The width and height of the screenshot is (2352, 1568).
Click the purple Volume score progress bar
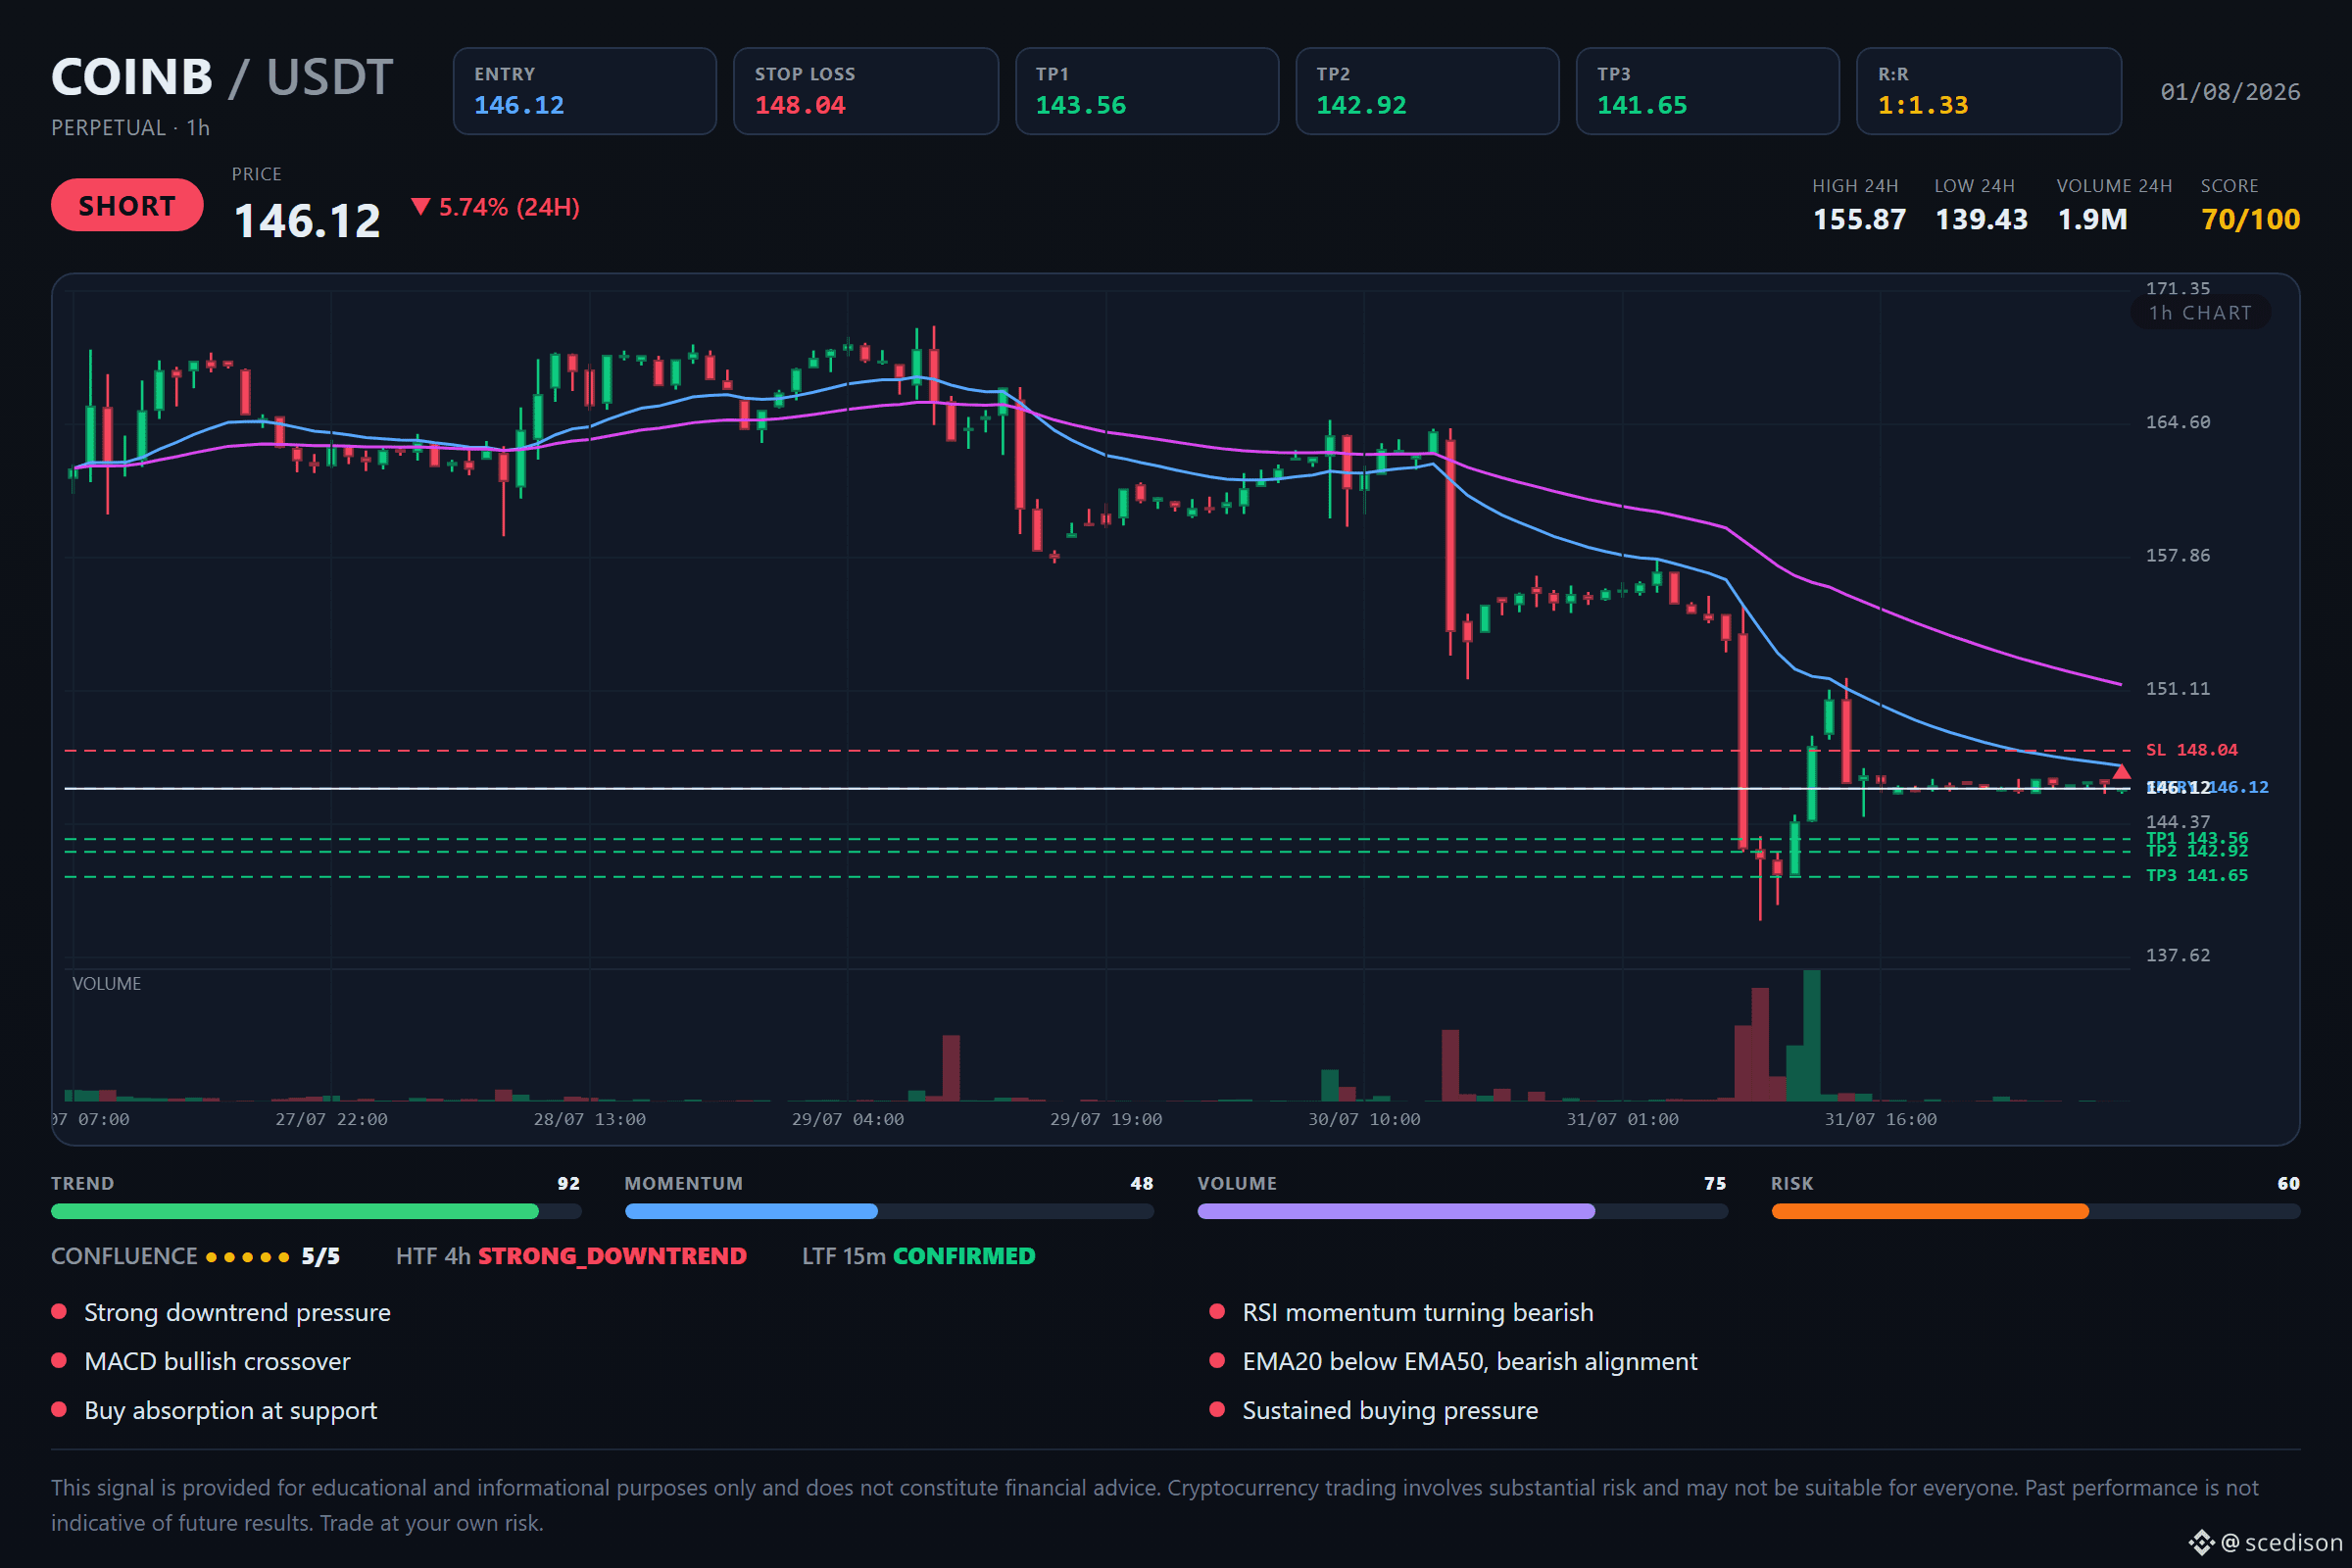click(1462, 1212)
